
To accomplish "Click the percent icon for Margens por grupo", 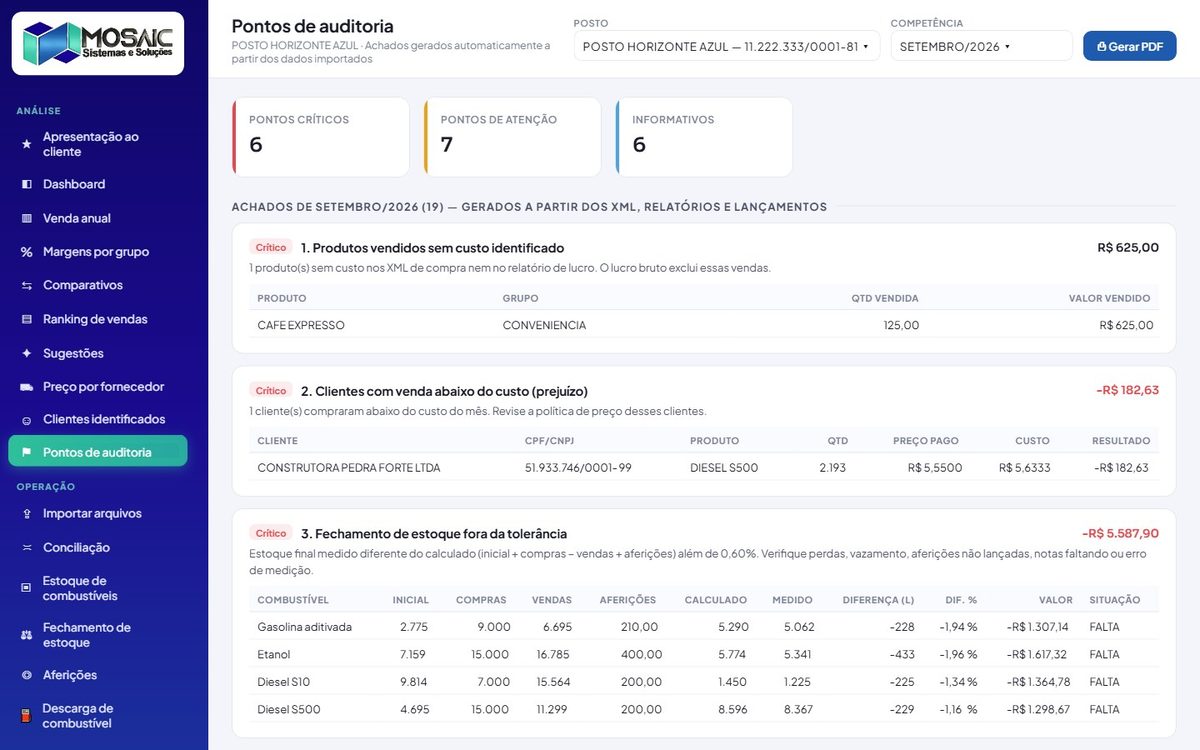I will pos(27,252).
